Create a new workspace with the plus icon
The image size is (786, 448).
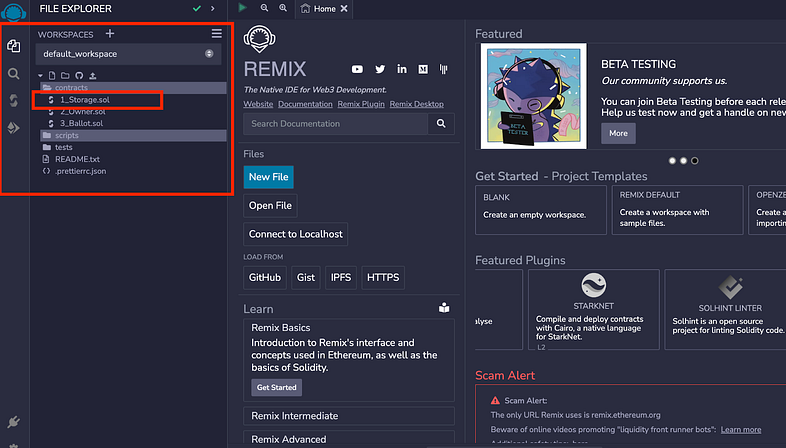110,34
